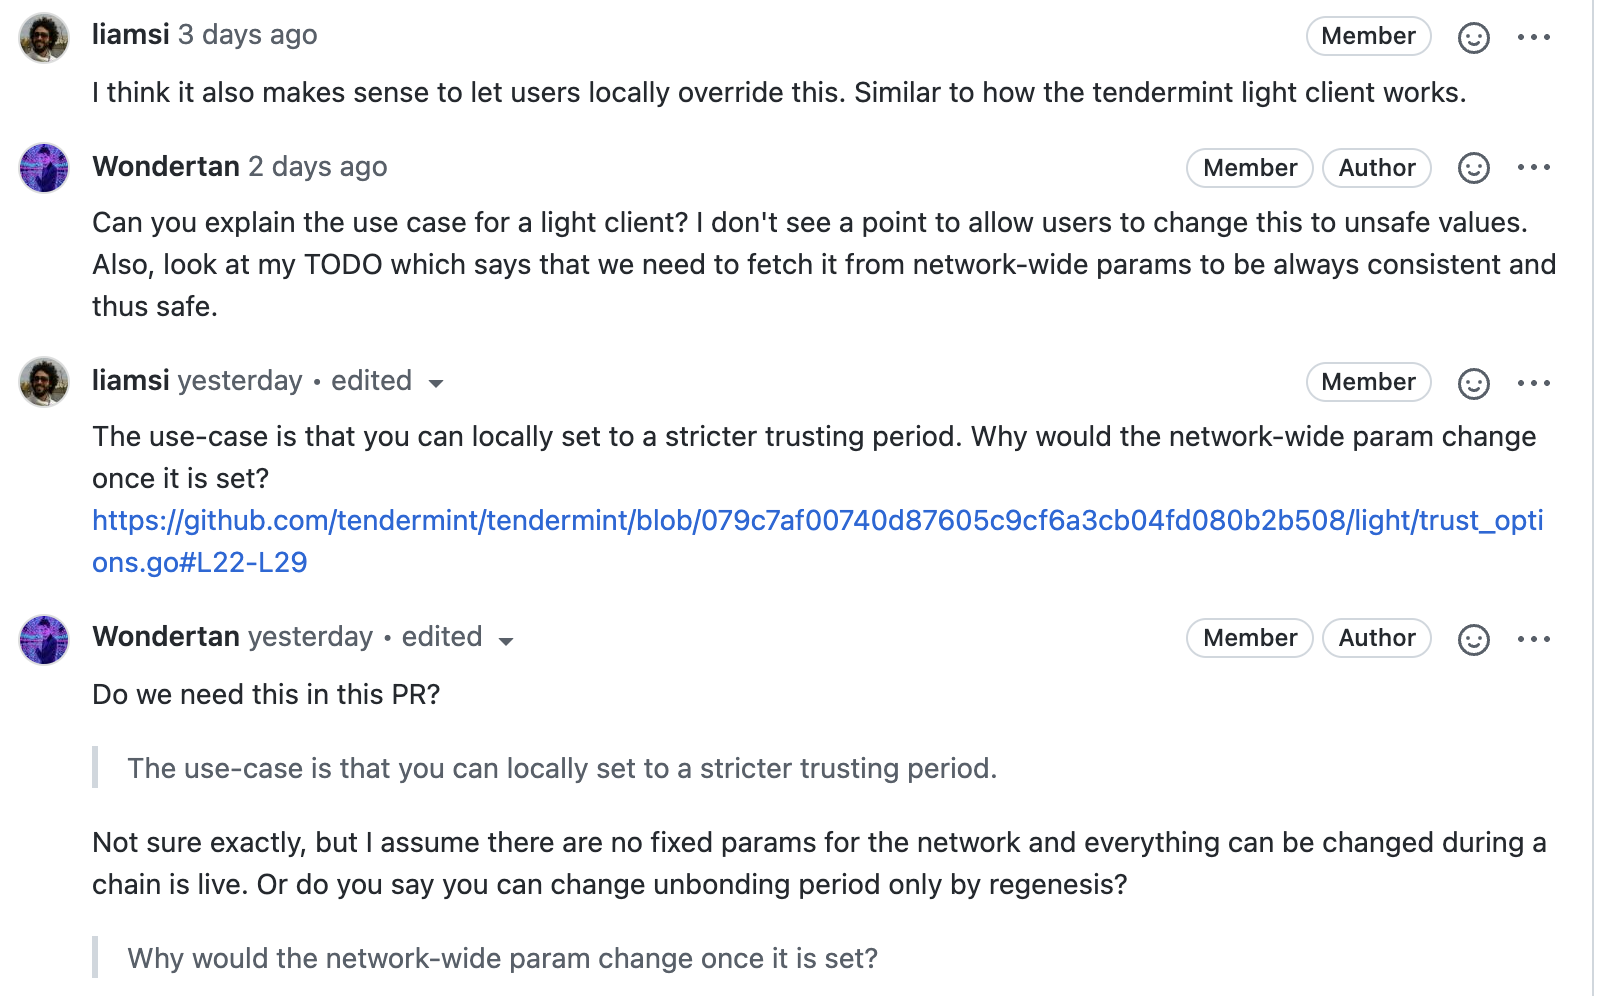Open the 2 days ago comment permalink
Image resolution: width=1598 pixels, height=996 pixels.
tap(318, 167)
